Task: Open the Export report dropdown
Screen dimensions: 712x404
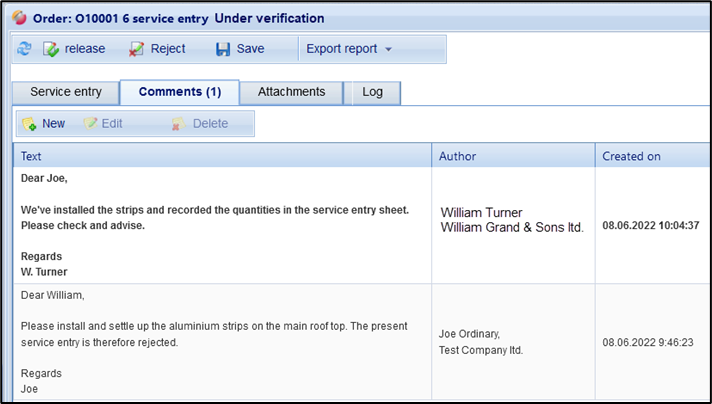Action: point(349,49)
